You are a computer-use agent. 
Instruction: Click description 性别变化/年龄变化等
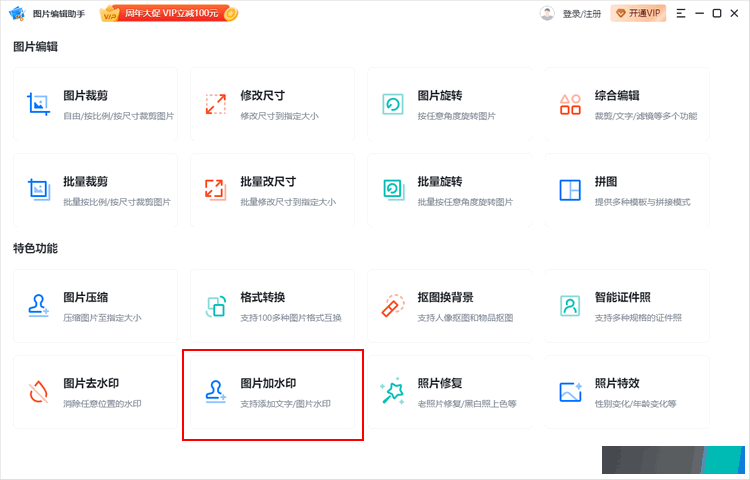636,404
